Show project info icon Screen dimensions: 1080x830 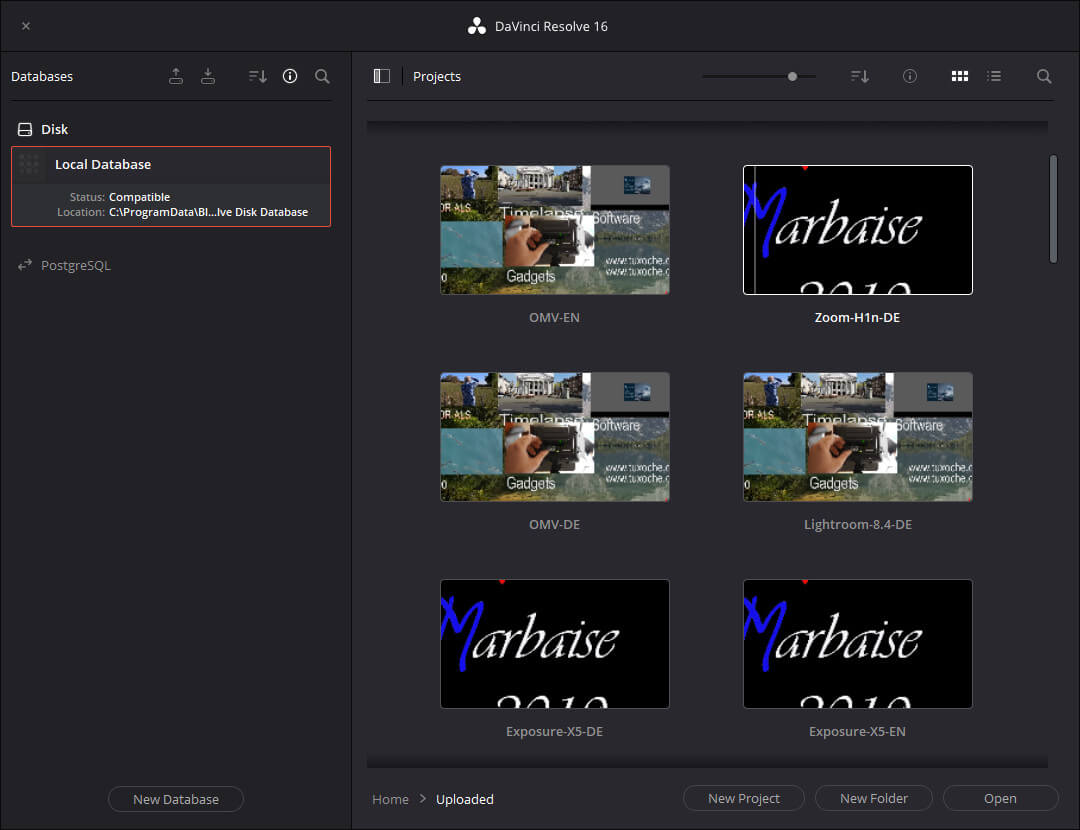click(910, 76)
